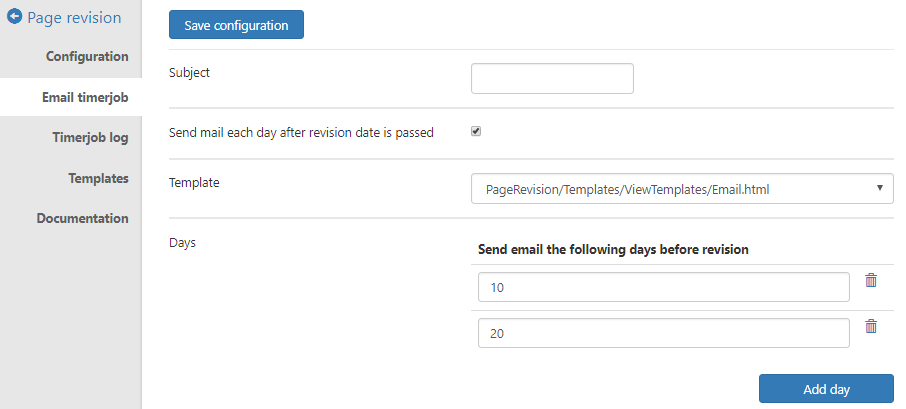Click the Days row label

click(x=183, y=242)
